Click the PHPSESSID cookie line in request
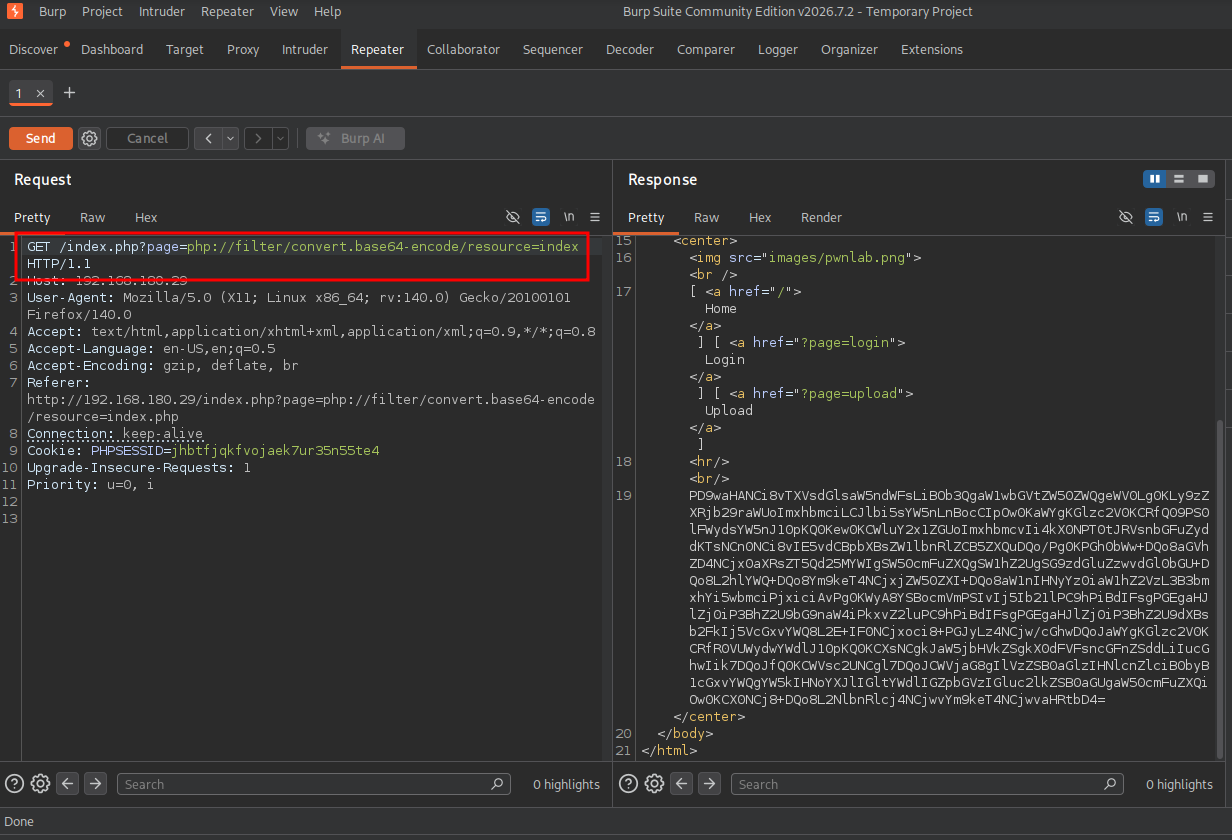 coord(203,450)
